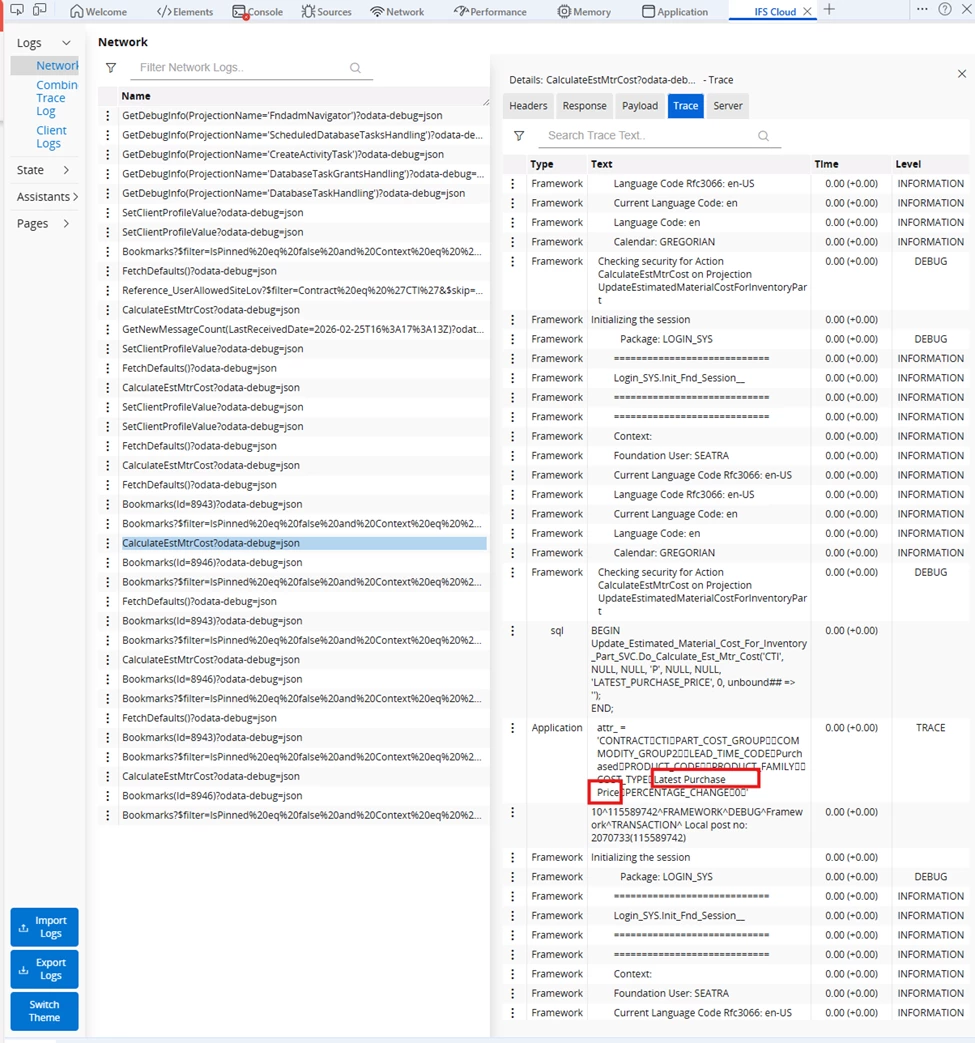Click the trace Type column header
This screenshot has width=975, height=1043.
[541, 164]
